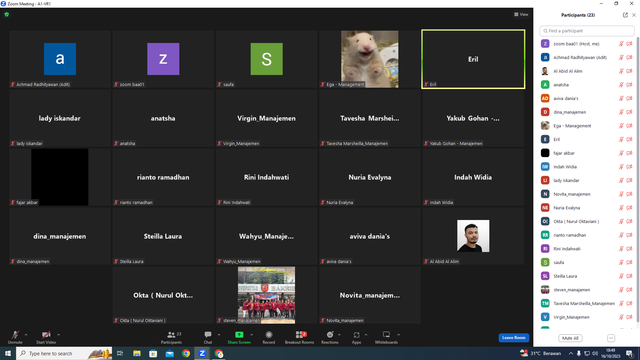Click the Find a participant search field
Image resolution: width=640 pixels, height=360 pixels.
[x=587, y=31]
